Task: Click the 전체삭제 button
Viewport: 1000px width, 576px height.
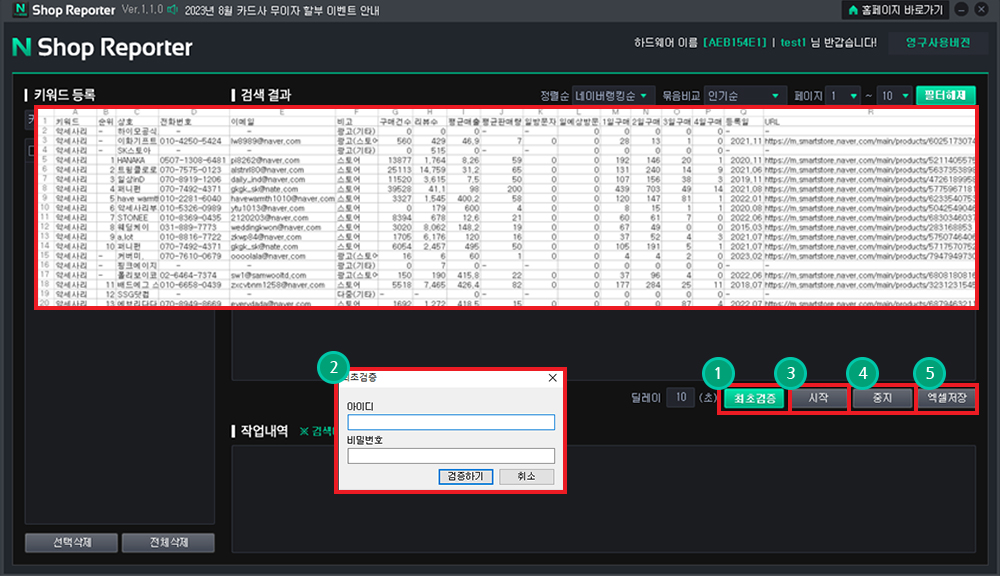Action: pos(168,543)
